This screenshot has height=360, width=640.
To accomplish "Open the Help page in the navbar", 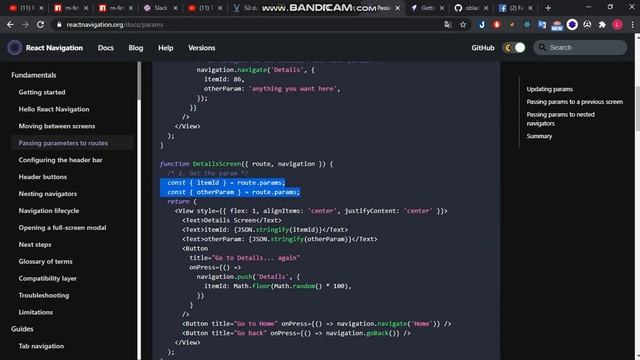I will [x=166, y=48].
